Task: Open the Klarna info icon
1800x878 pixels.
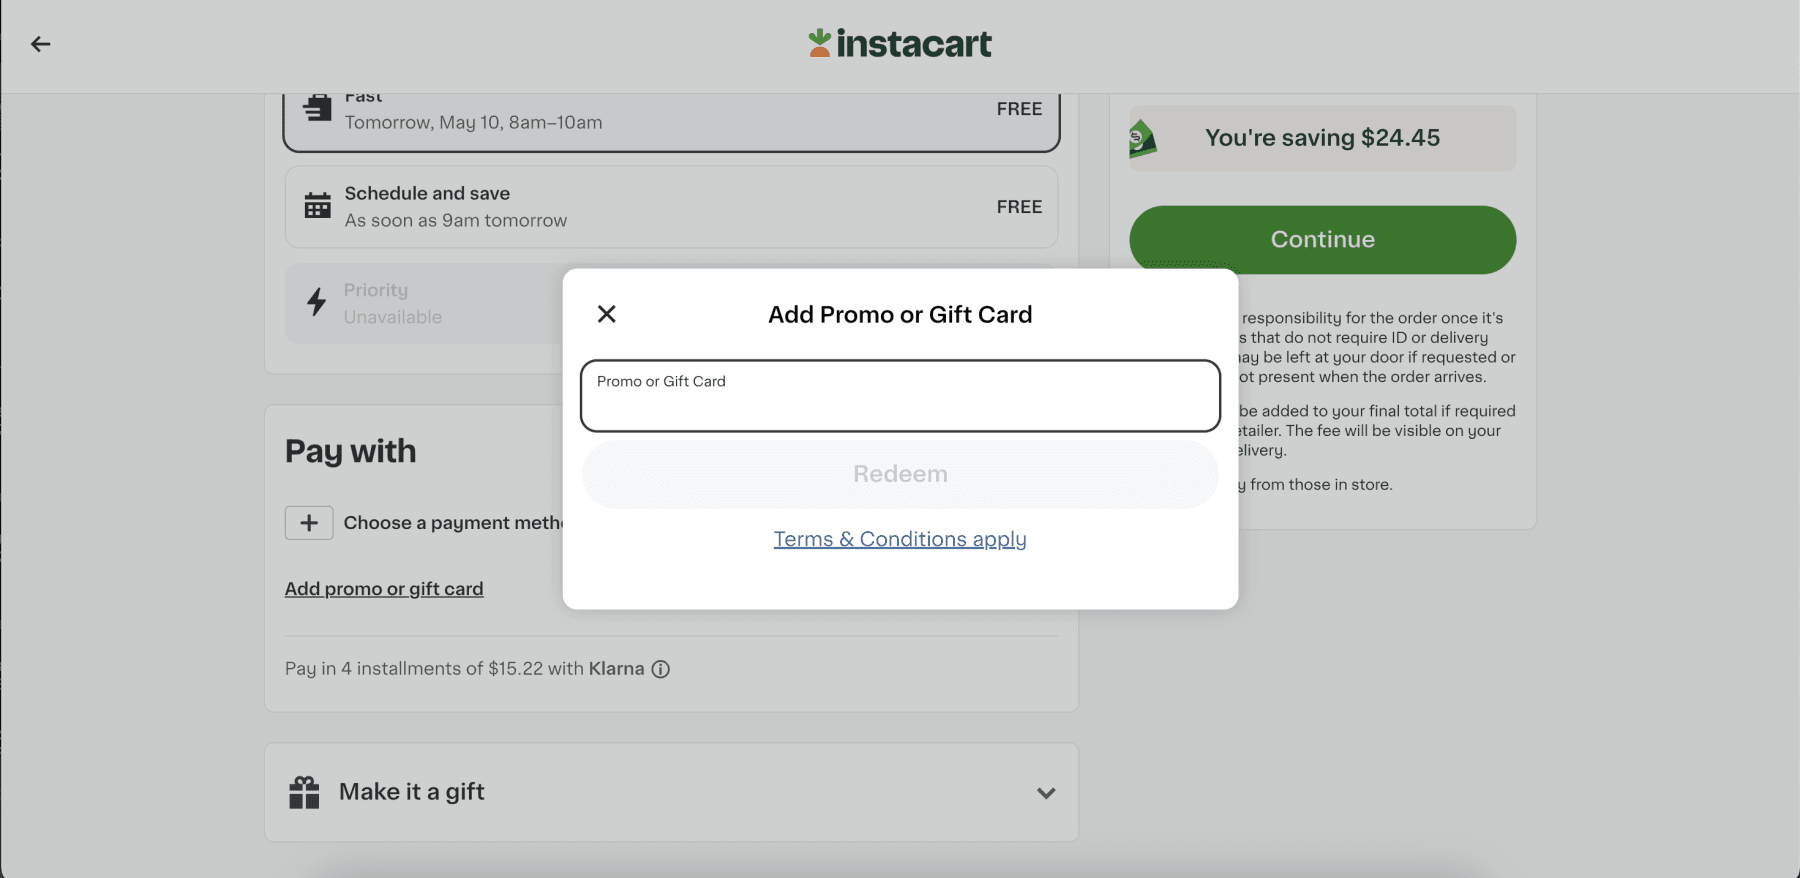Action: 661,669
